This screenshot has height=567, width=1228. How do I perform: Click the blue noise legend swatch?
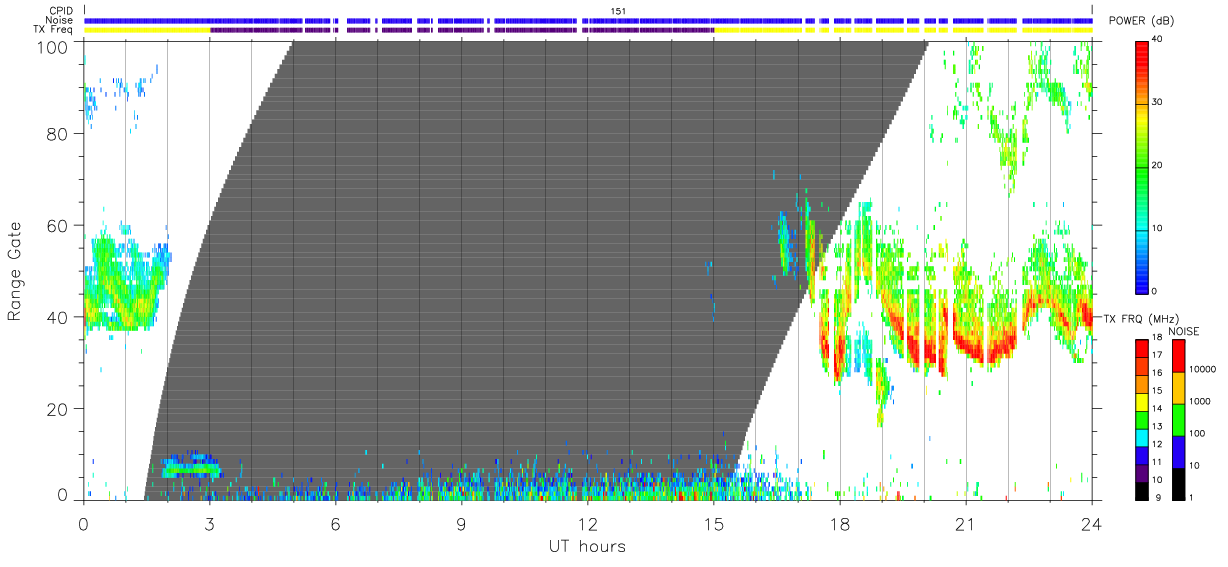[1178, 452]
